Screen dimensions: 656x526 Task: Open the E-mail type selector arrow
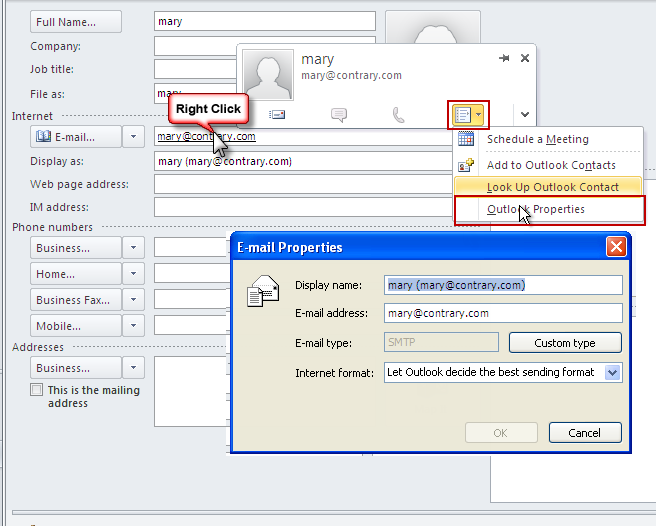(x=133, y=137)
